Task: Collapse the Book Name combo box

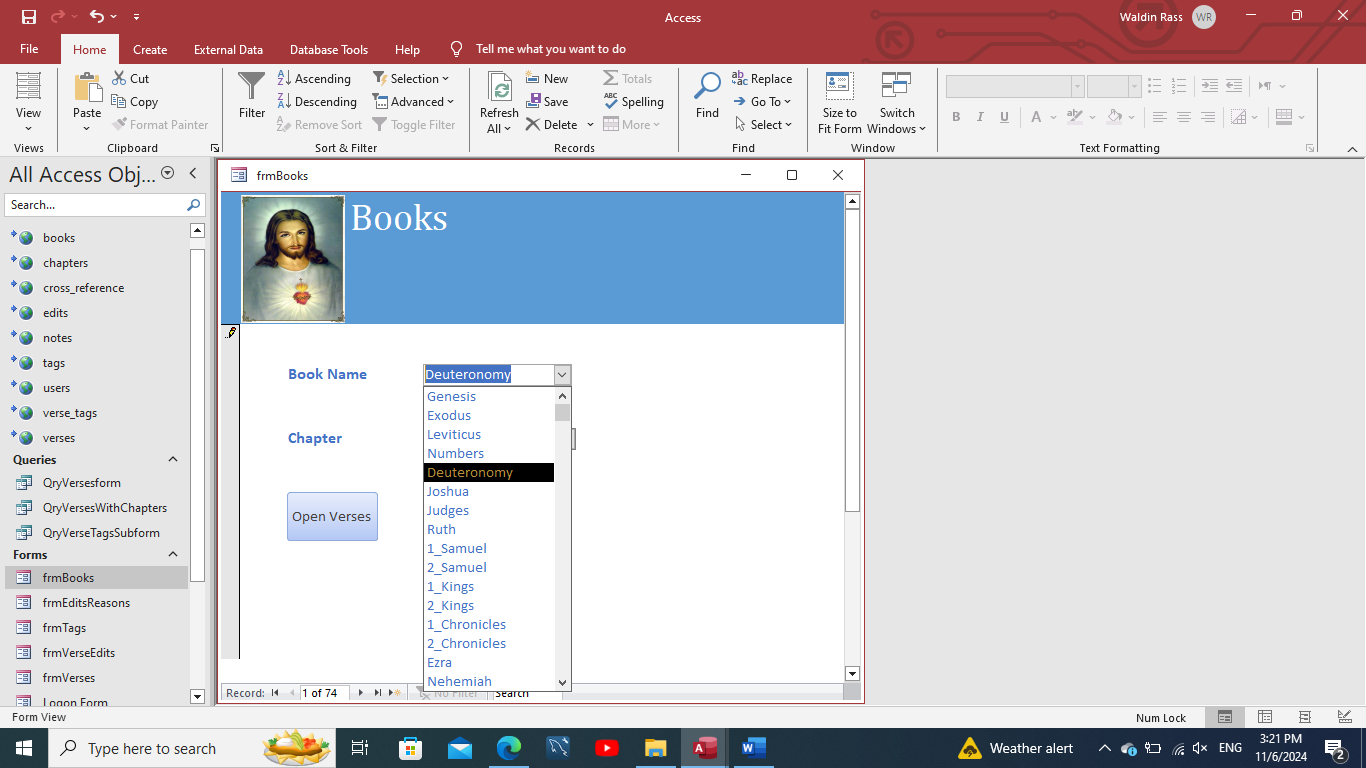Action: (562, 375)
